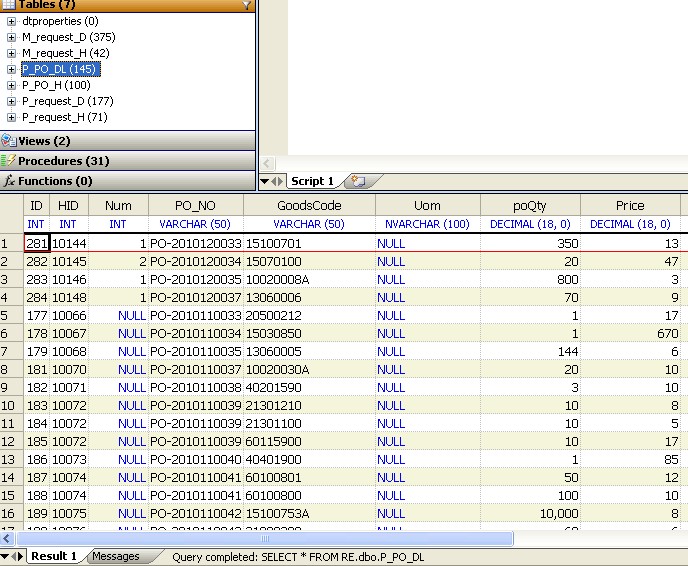Click the results scrollbar left arrow
The image size is (688, 566).
[7, 538]
